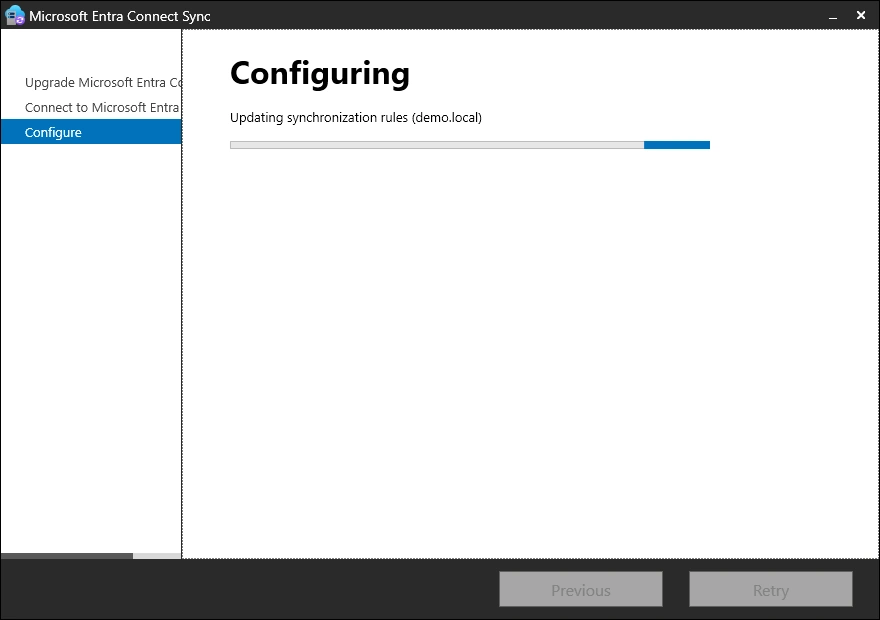
Task: Click the Retry button
Action: tap(770, 590)
